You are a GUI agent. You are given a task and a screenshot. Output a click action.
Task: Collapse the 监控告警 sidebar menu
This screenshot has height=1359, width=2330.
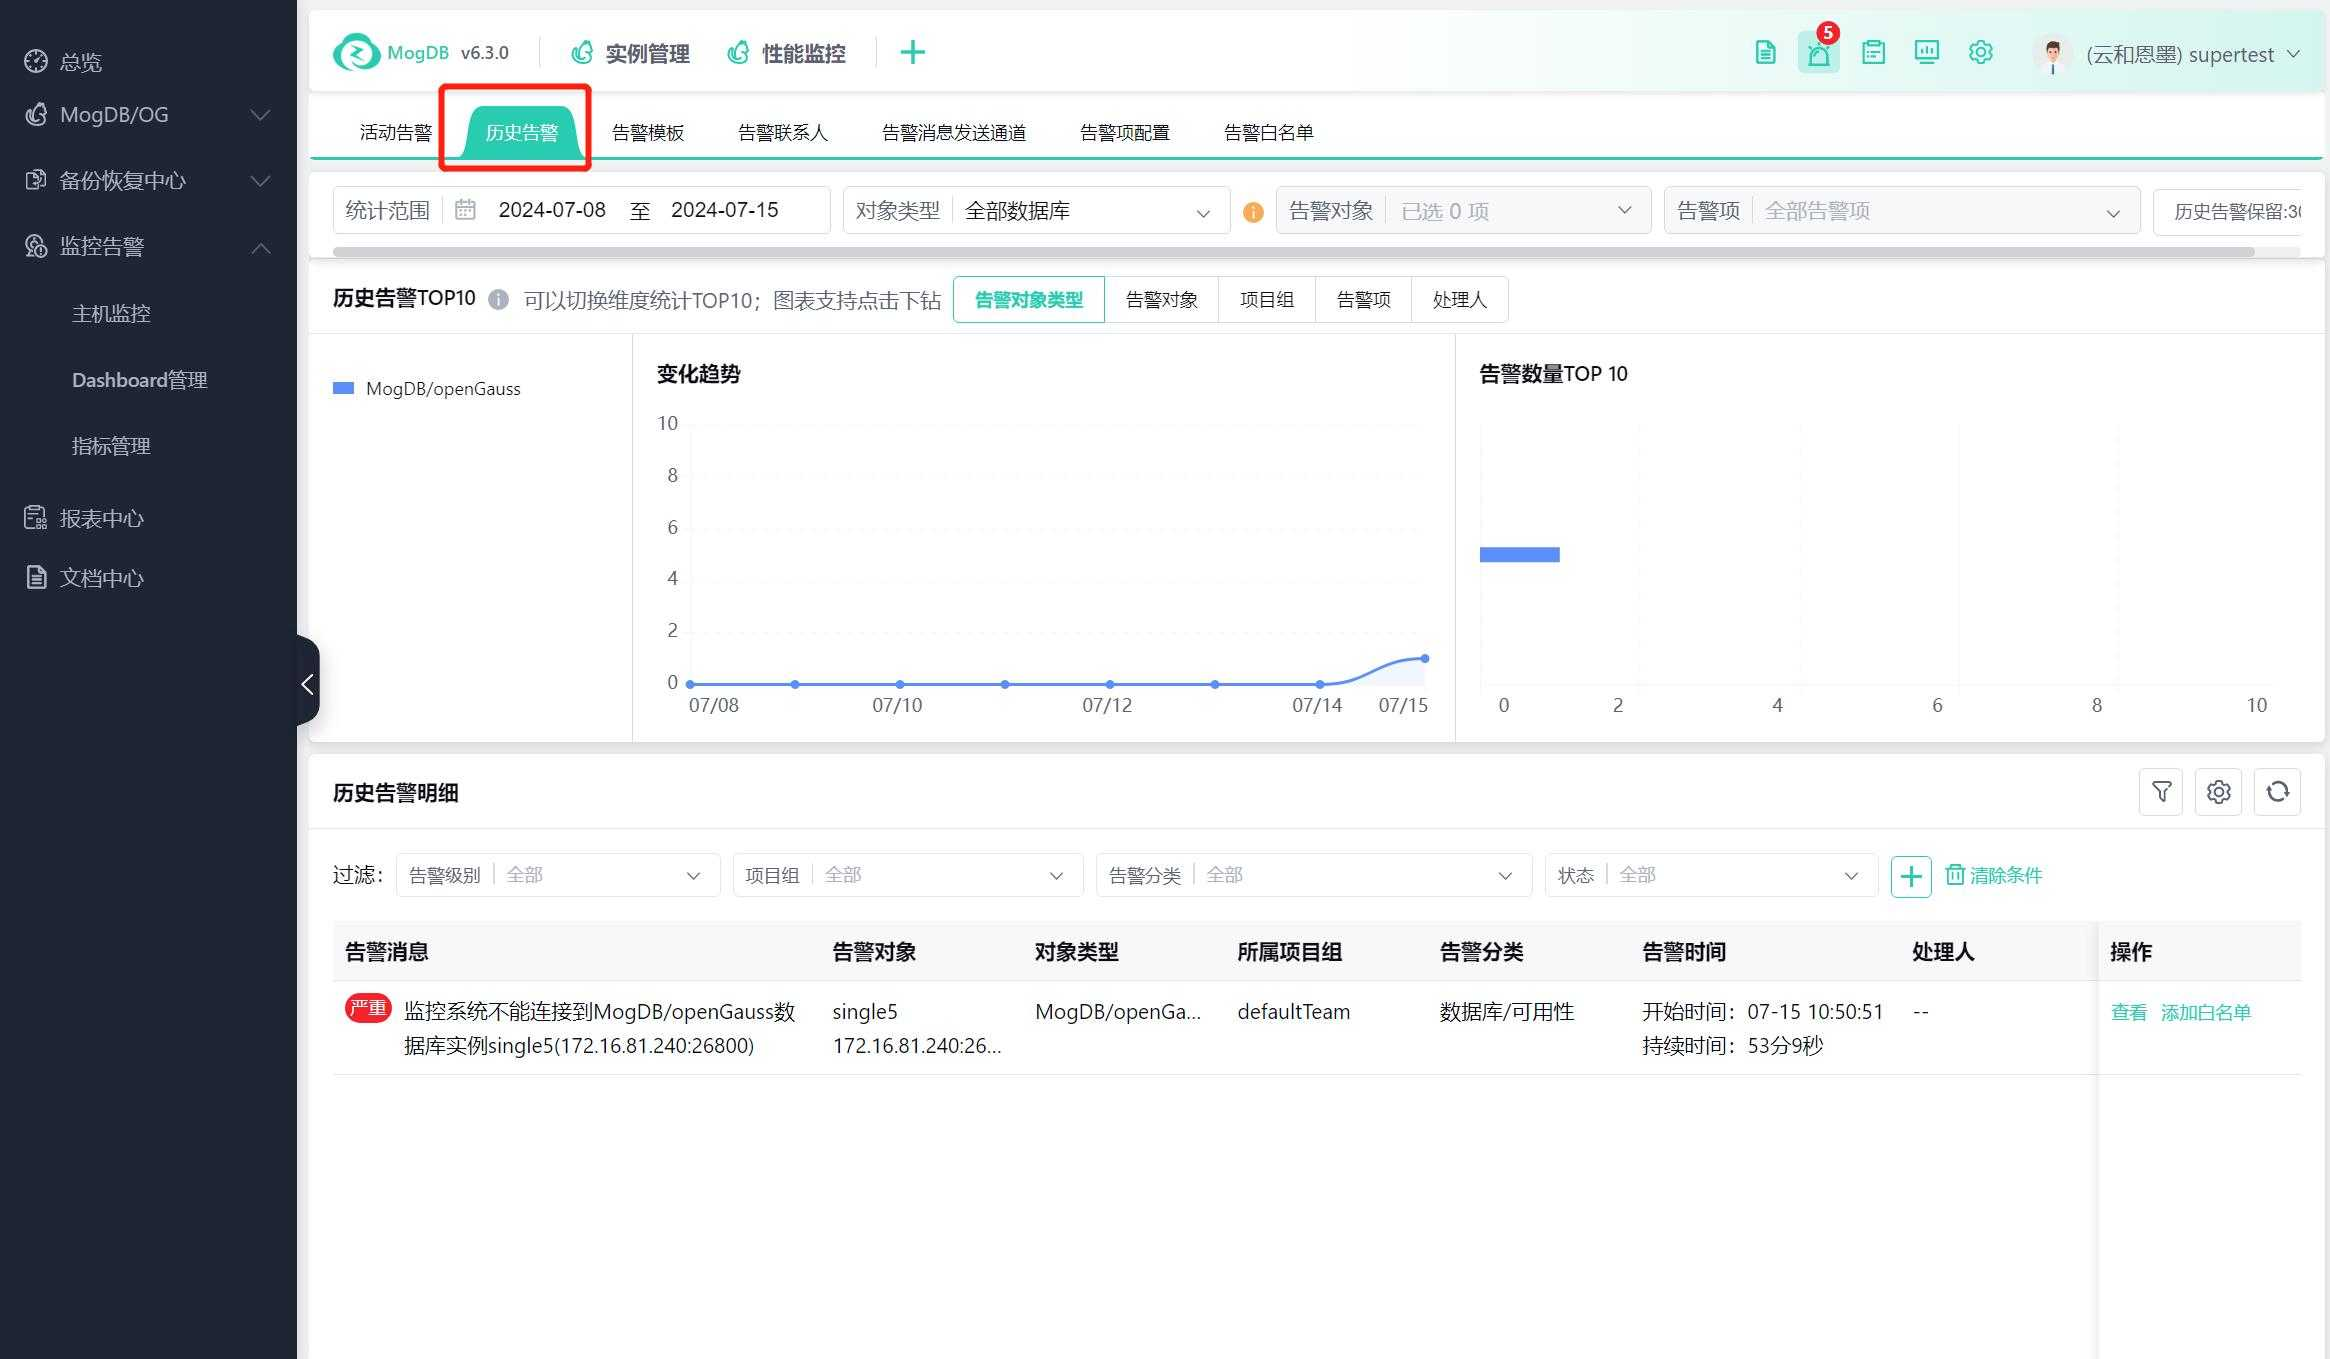point(148,247)
